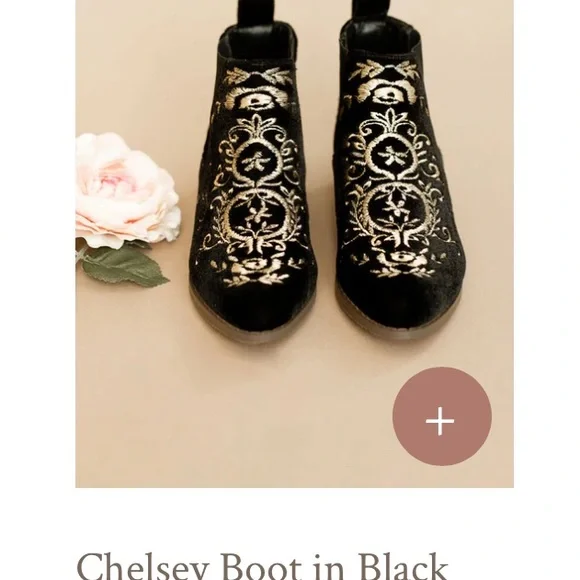
Task: Click the round mauve plus button
Action: tap(442, 416)
